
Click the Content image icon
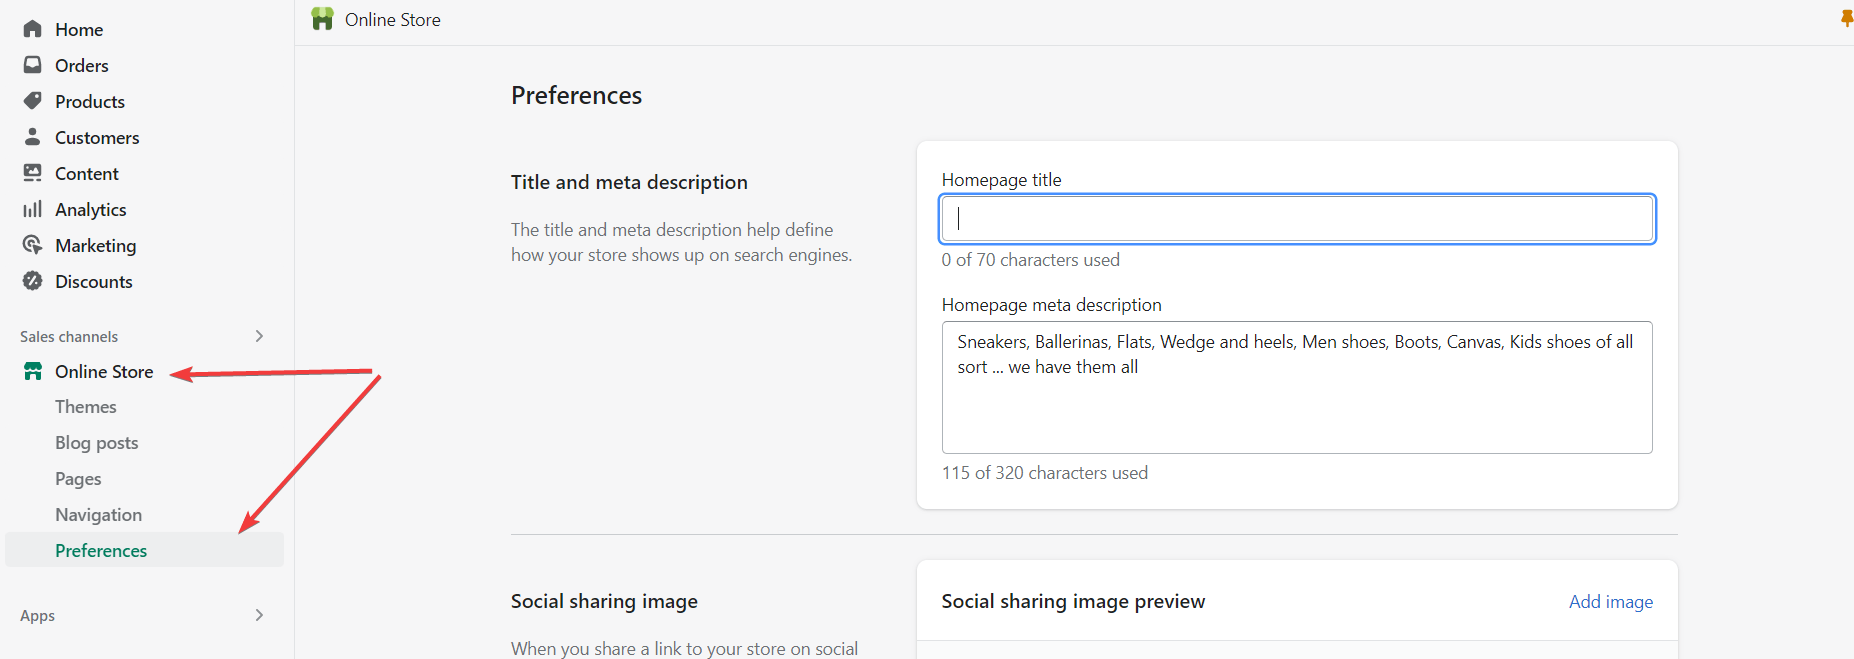[33, 173]
